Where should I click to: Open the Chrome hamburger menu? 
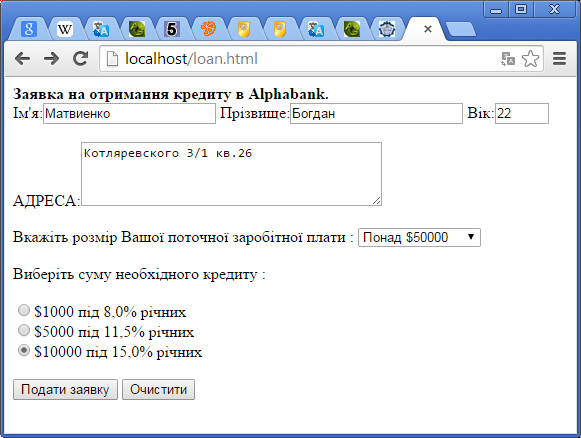point(559,59)
